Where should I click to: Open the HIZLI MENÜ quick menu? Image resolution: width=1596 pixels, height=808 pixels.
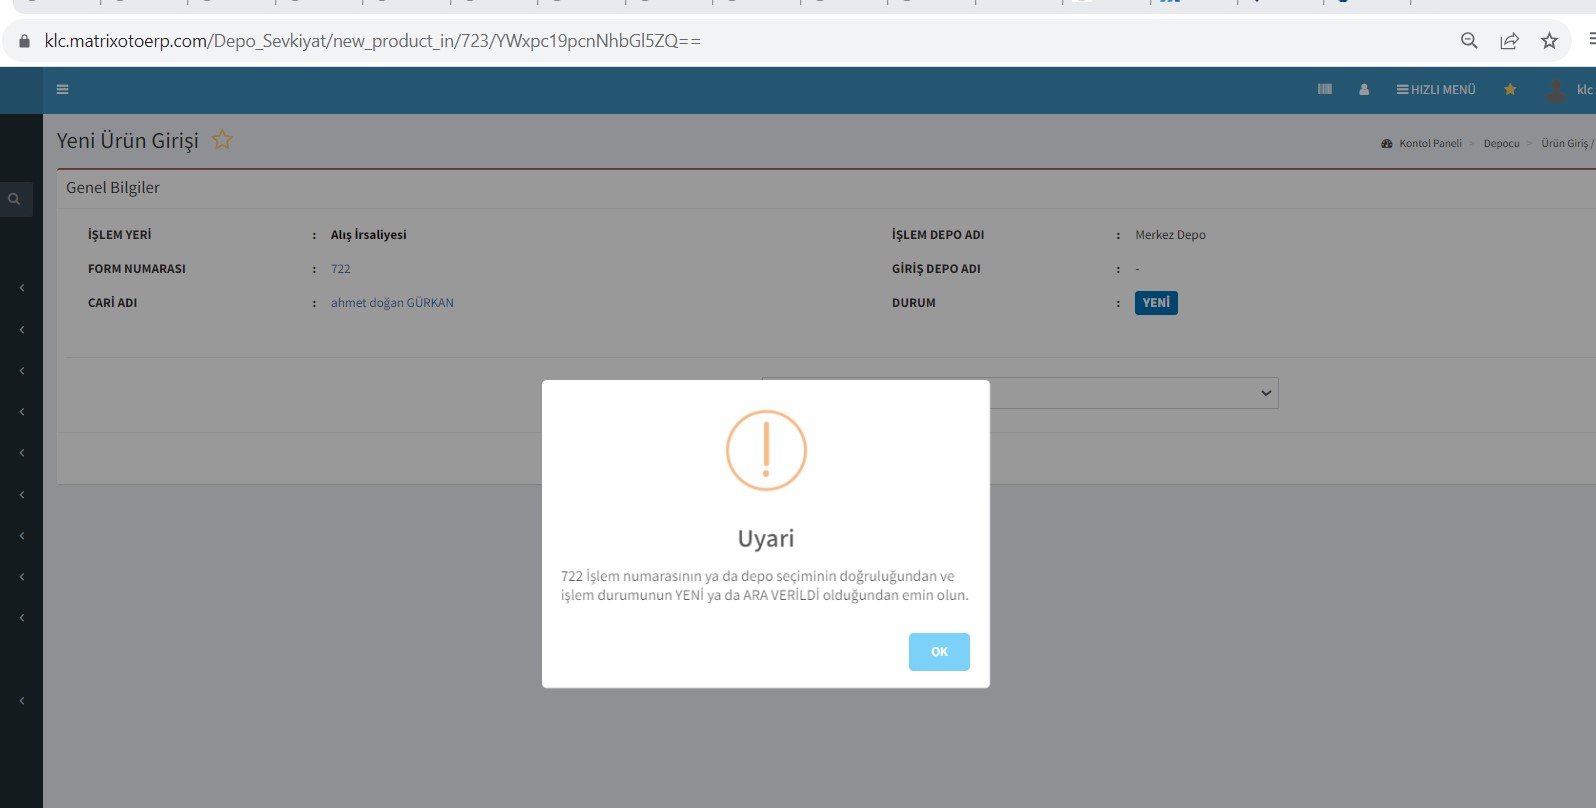[1436, 90]
